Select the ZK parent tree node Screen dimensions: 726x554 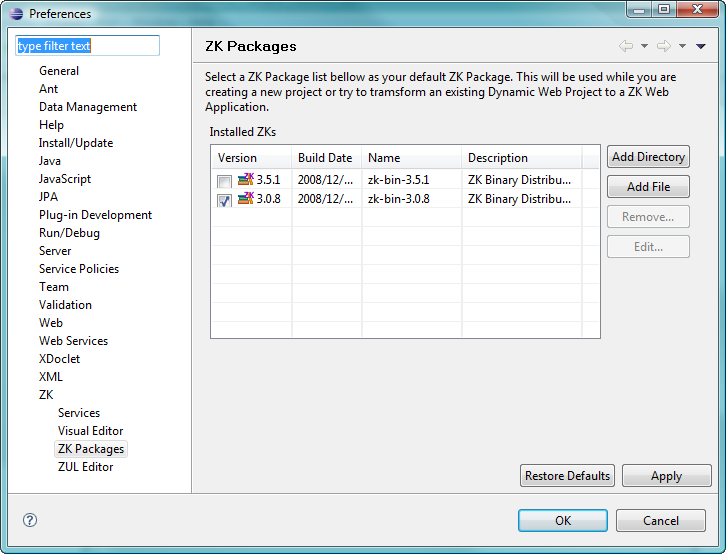click(46, 395)
